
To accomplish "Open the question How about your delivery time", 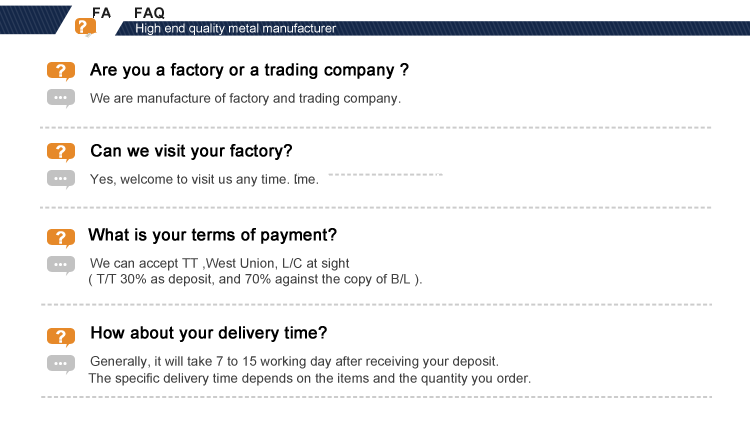I will [x=209, y=333].
